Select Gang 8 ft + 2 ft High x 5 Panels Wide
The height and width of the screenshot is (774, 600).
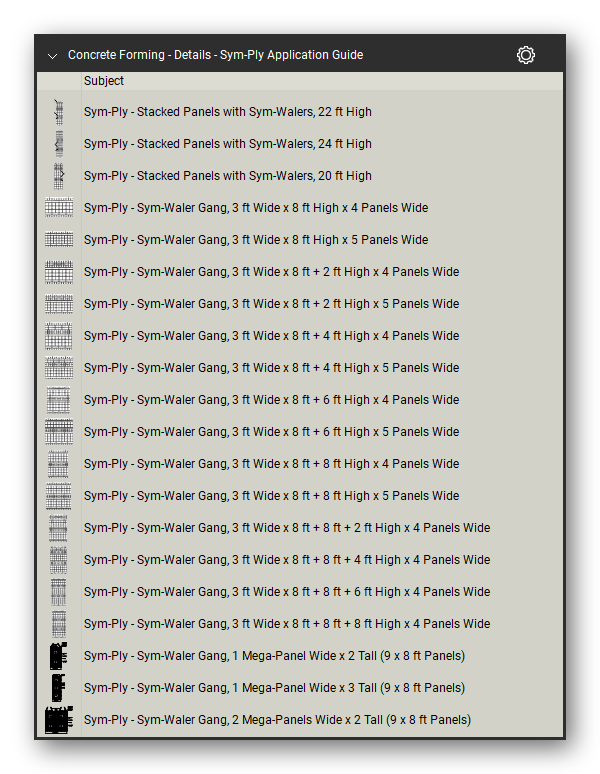(x=271, y=304)
